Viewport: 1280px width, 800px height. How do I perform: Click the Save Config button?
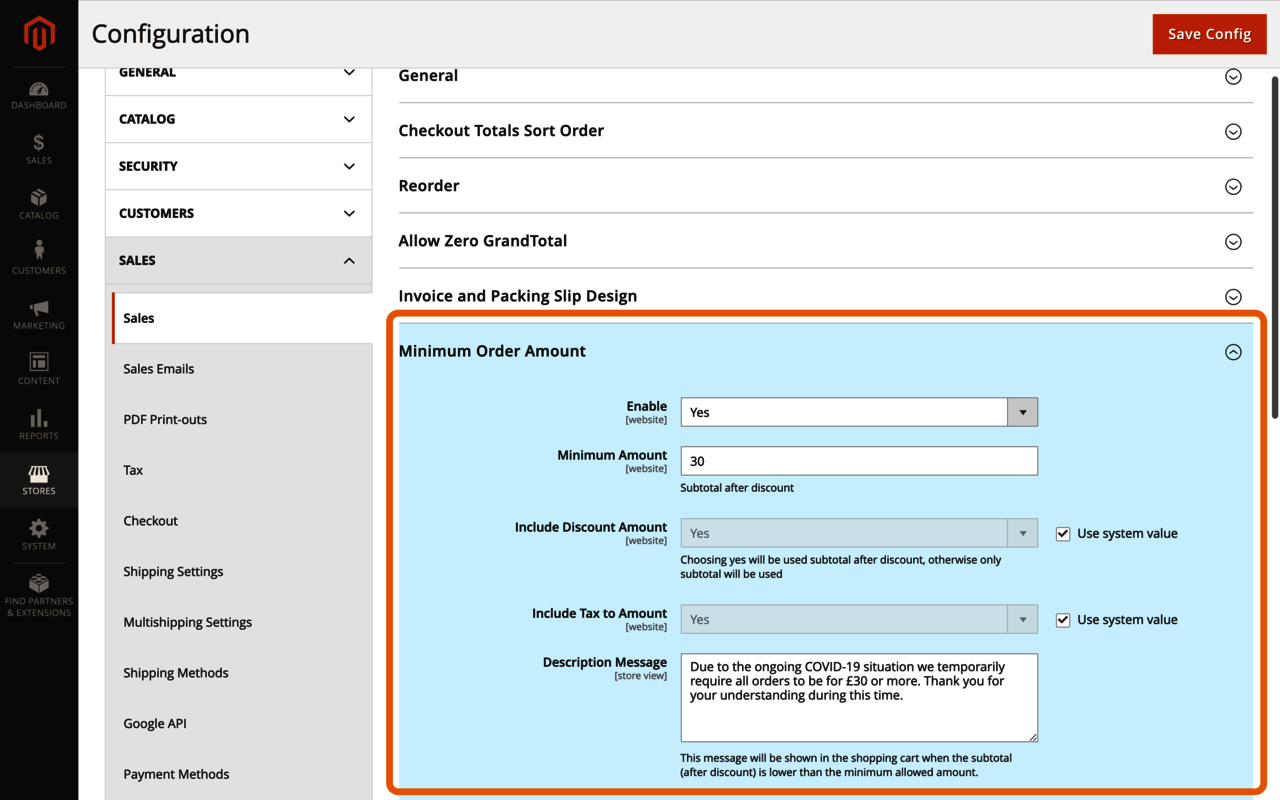click(1209, 34)
